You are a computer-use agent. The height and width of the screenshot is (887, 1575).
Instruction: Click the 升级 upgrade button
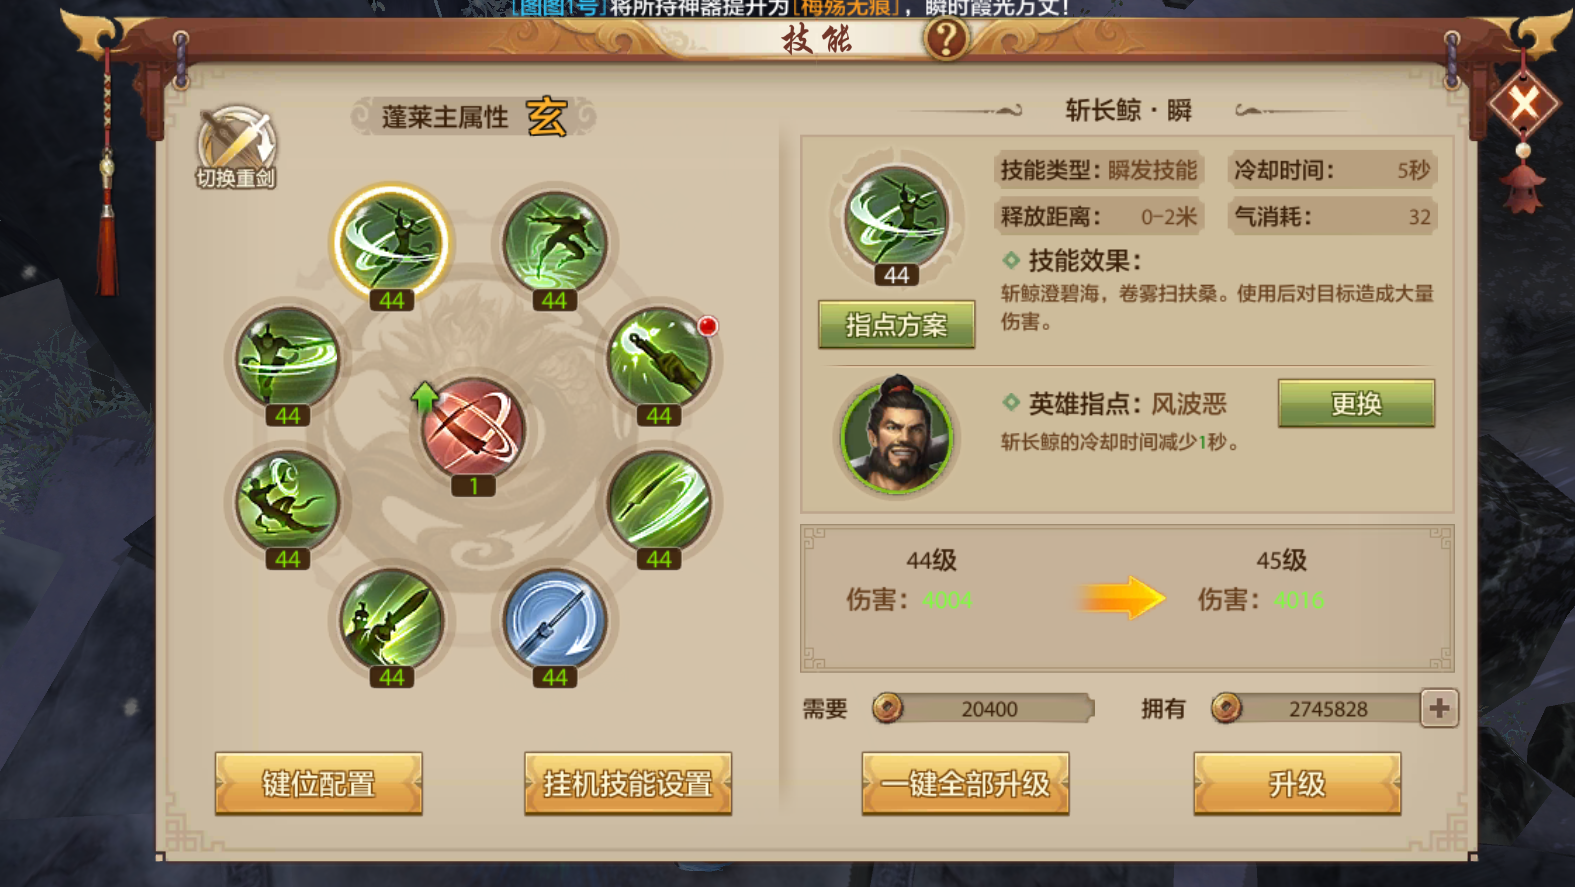1297,783
